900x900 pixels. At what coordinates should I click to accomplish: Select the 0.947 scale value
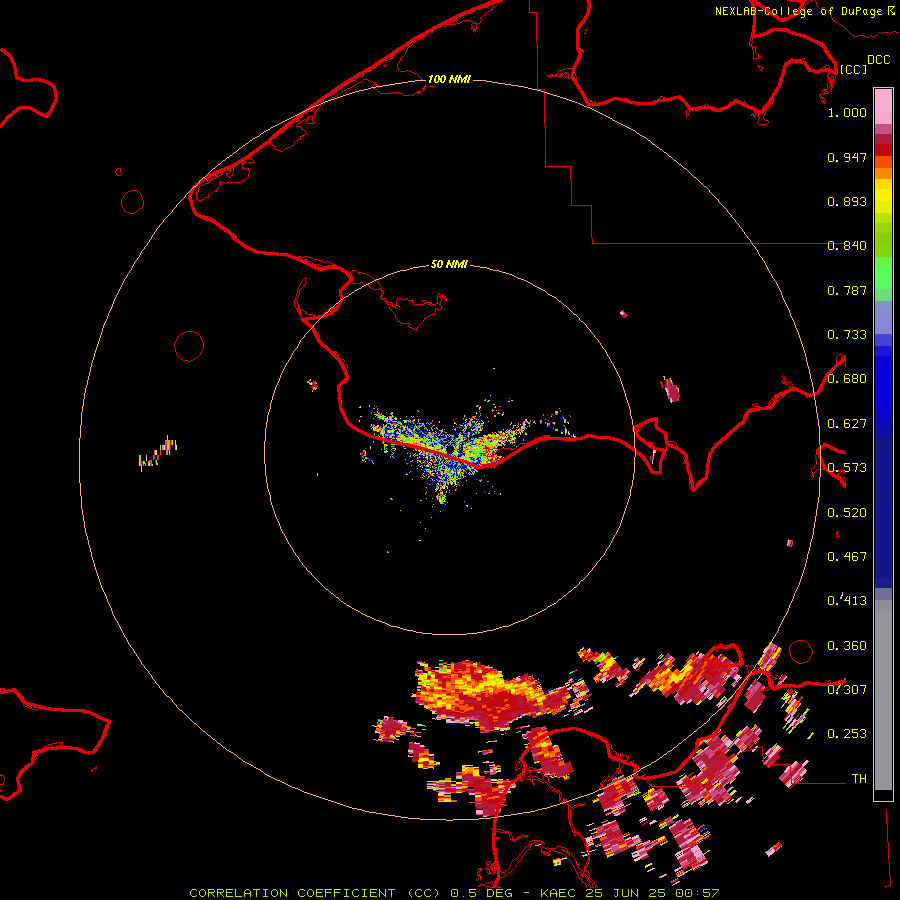tap(847, 157)
